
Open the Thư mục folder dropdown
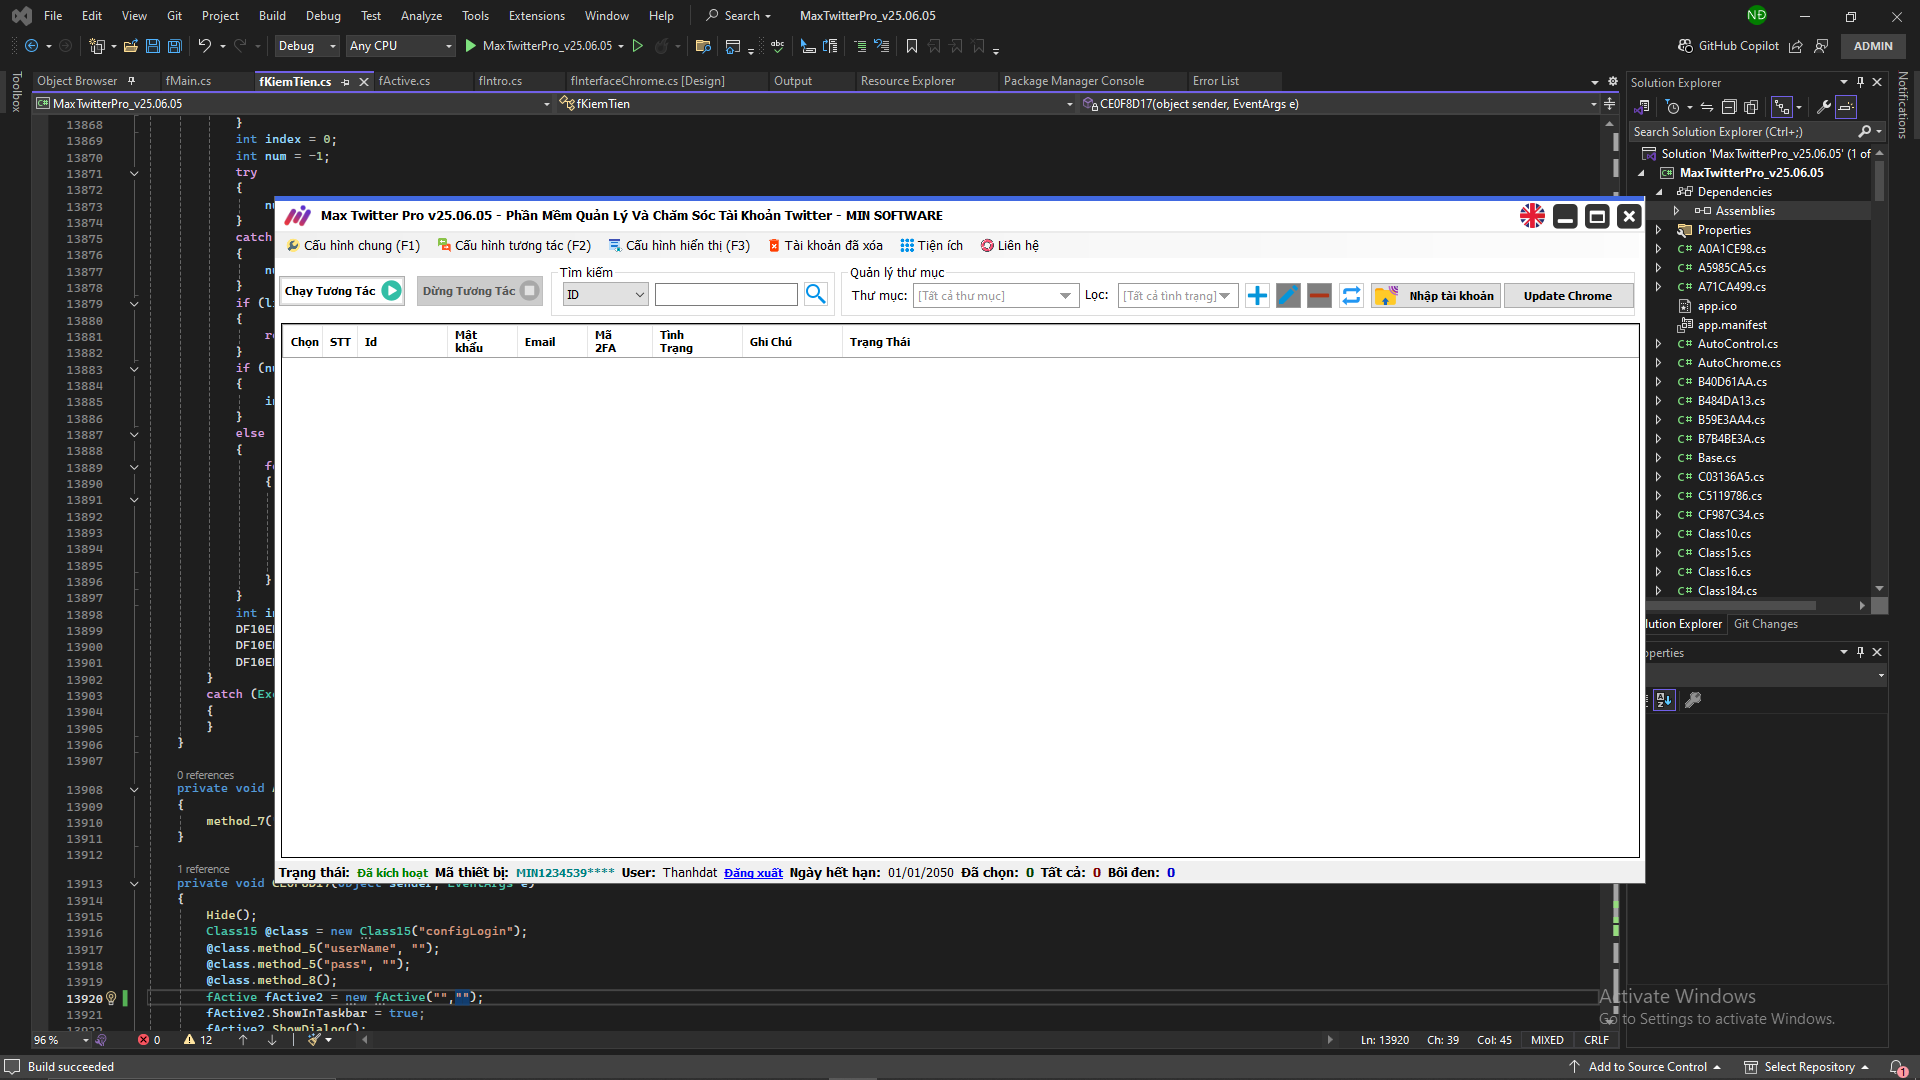[x=996, y=295]
